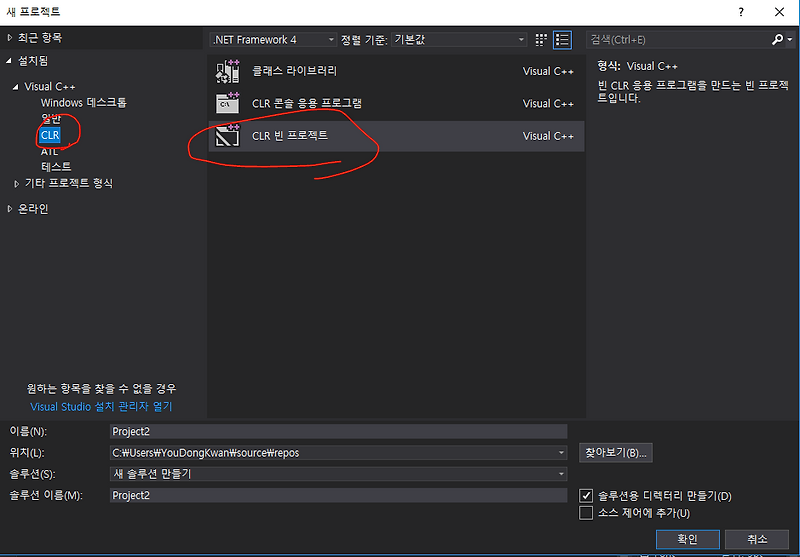The width and height of the screenshot is (800, 557).
Task: Expand the '온라인' node
Action: [9, 209]
